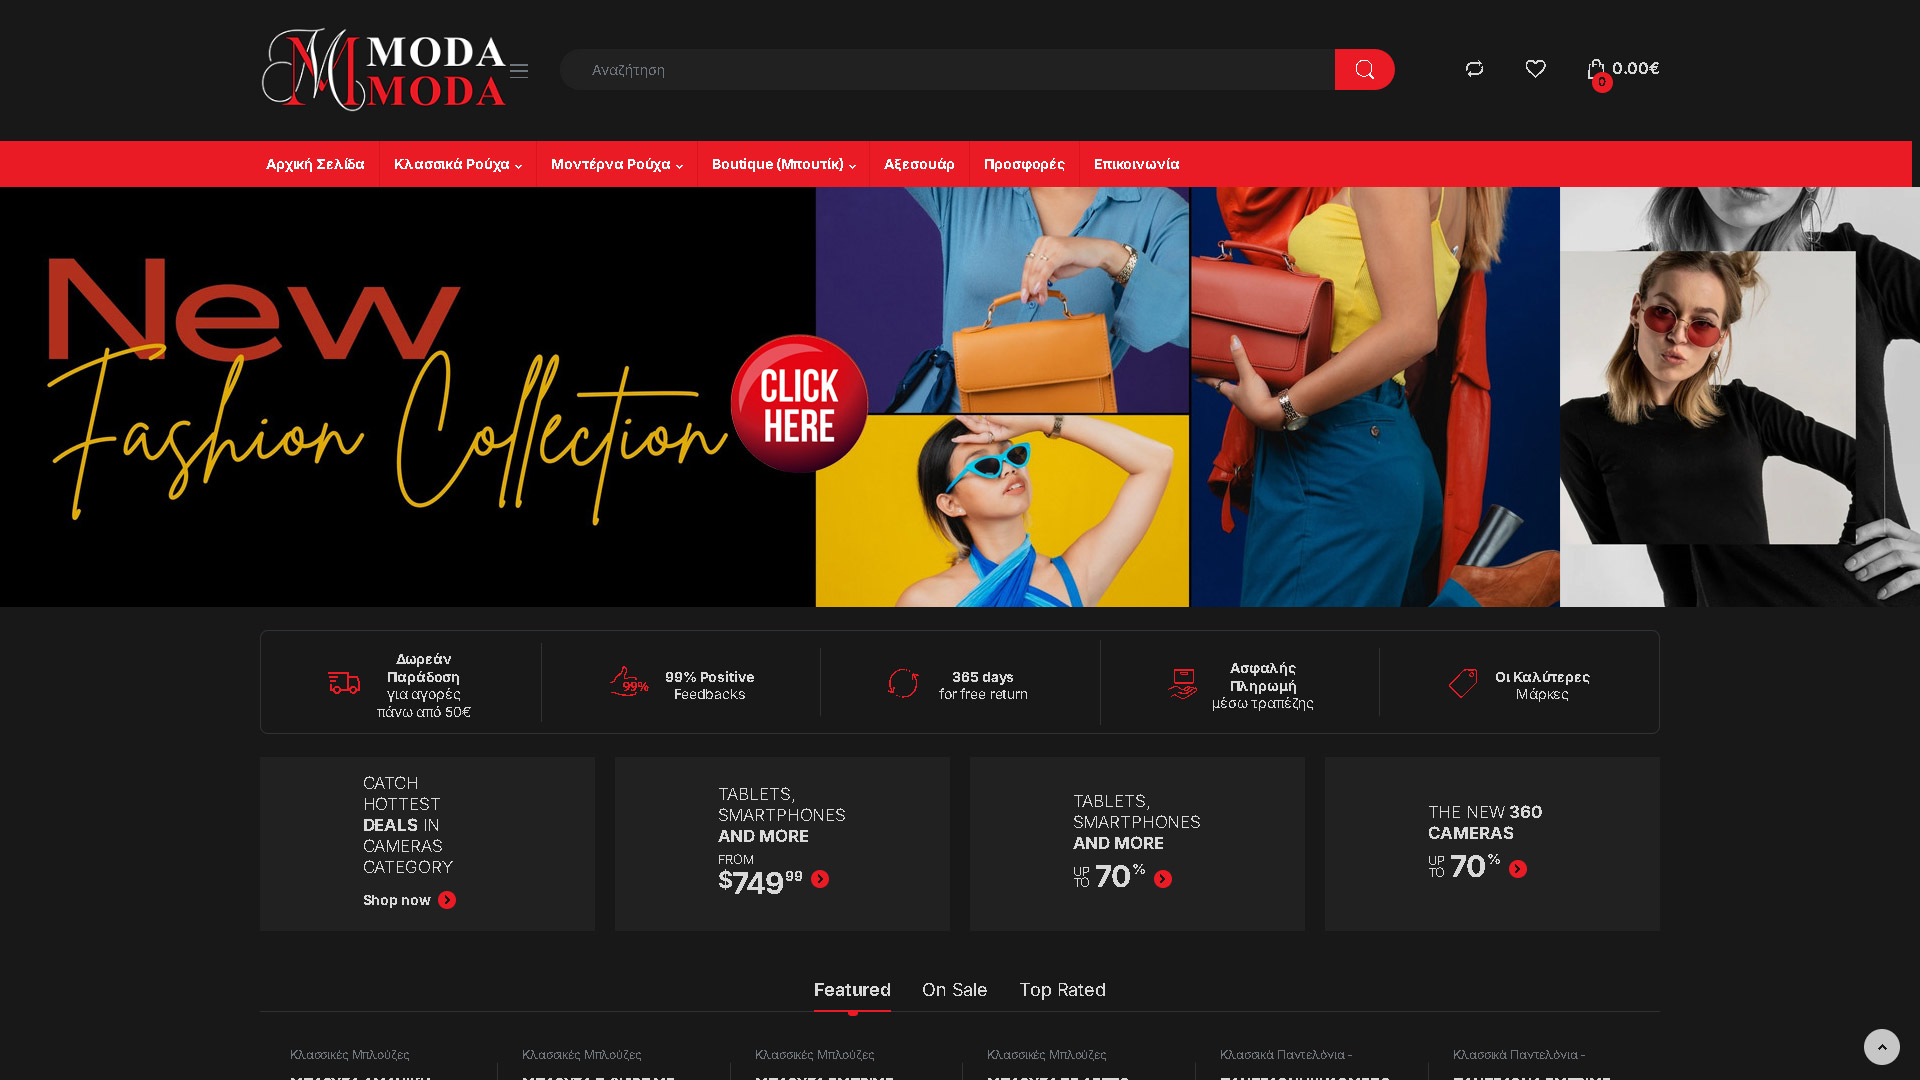Select the Featured tab

click(x=852, y=989)
